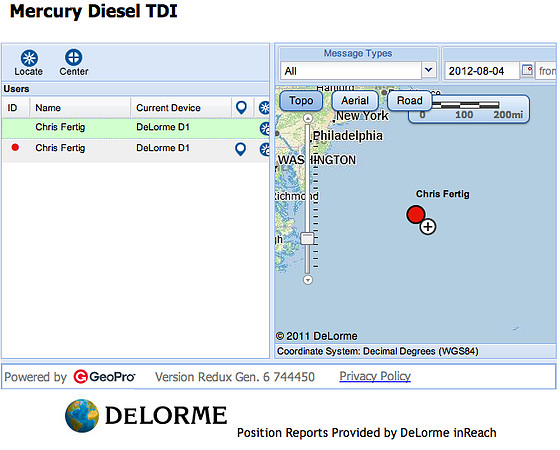
Task: Select the highlighted Chris Fertig name cell
Action: tap(60, 127)
